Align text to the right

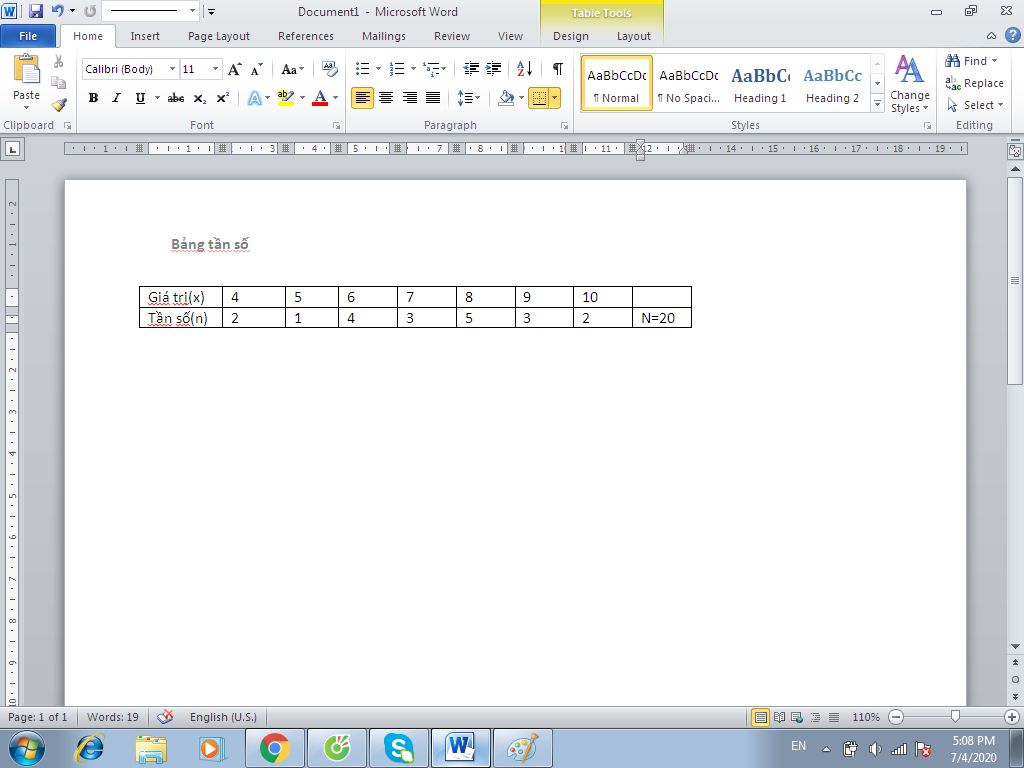pos(409,98)
